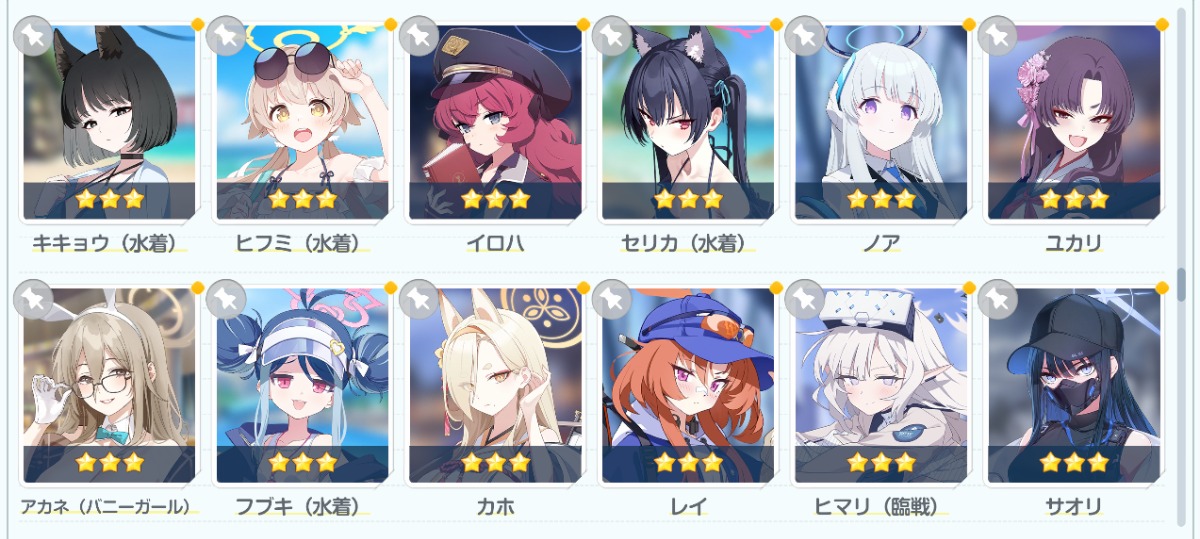The width and height of the screenshot is (1200, 539).
Task: Click pin icon on カホ card
Action: click(x=419, y=299)
